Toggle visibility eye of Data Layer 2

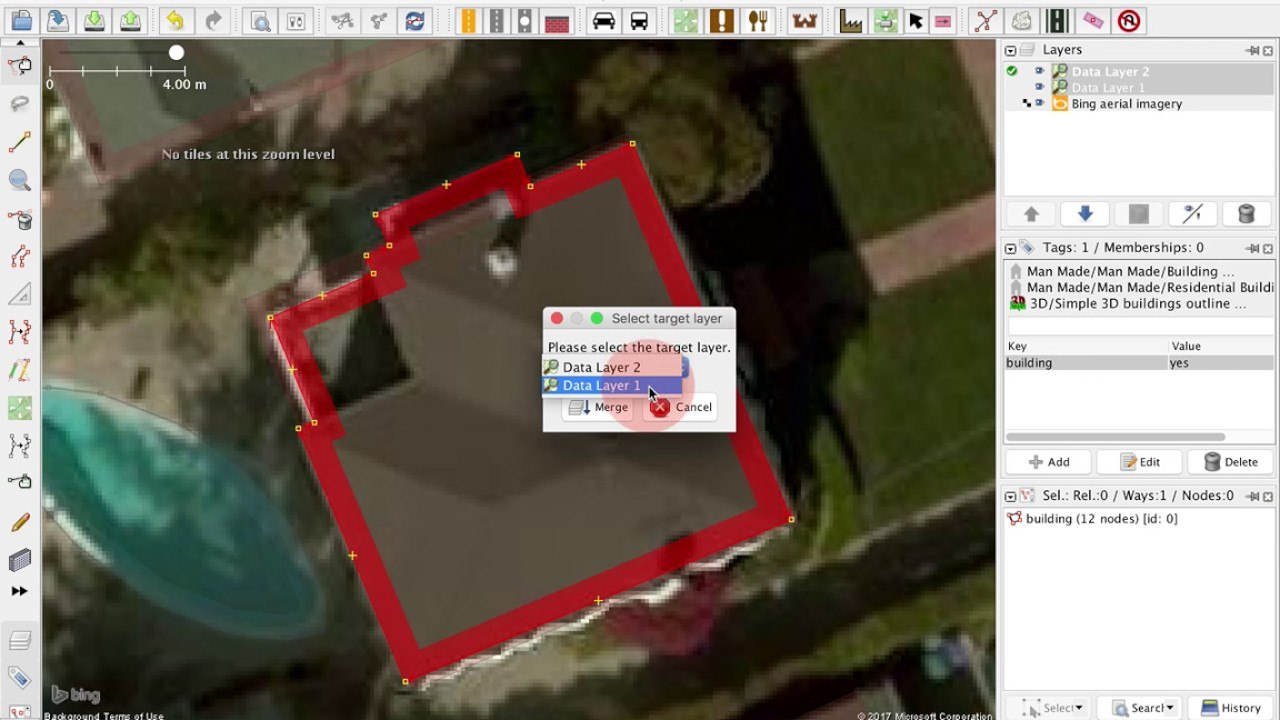pyautogui.click(x=1039, y=72)
